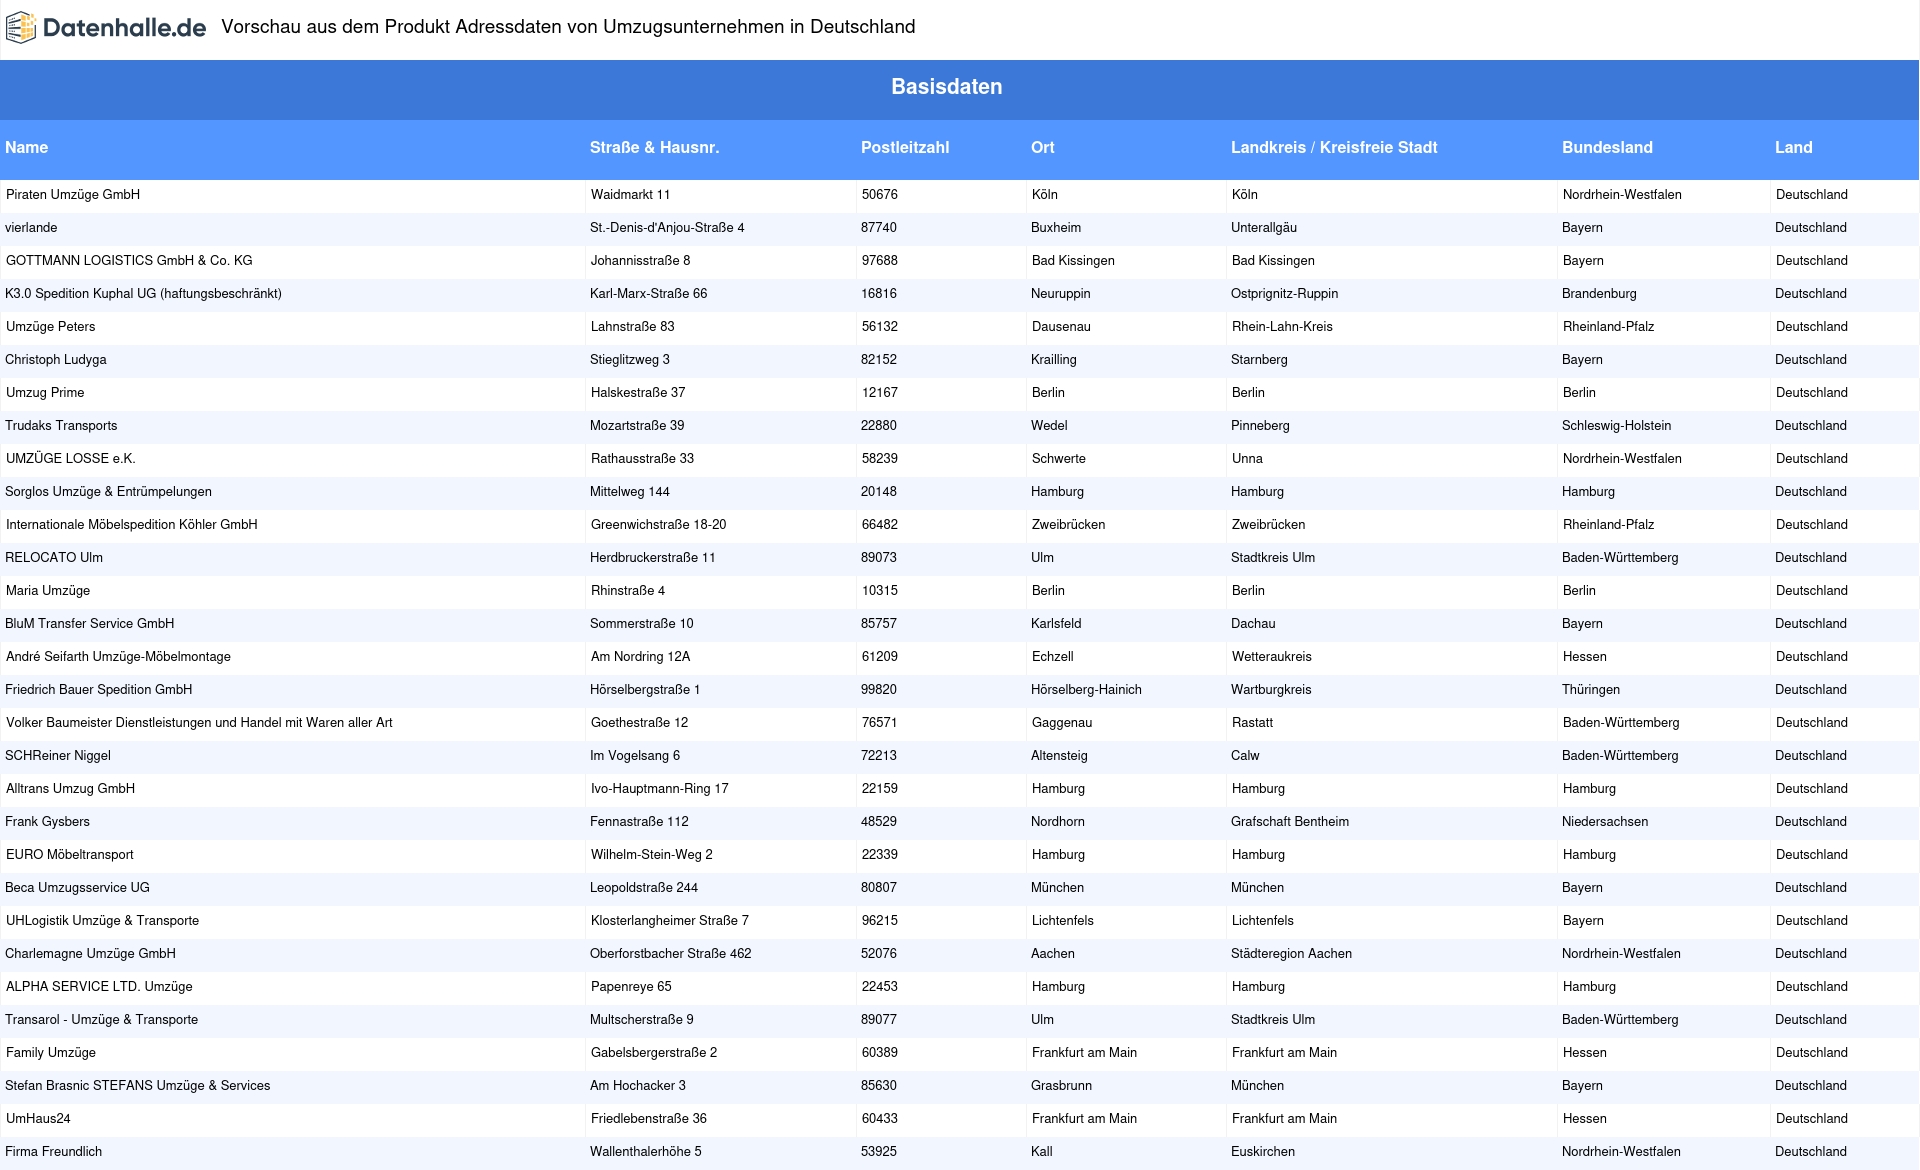This screenshot has height=1170, width=1920.
Task: Select Charlemagne Umzüge GmbH
Action: click(90, 954)
